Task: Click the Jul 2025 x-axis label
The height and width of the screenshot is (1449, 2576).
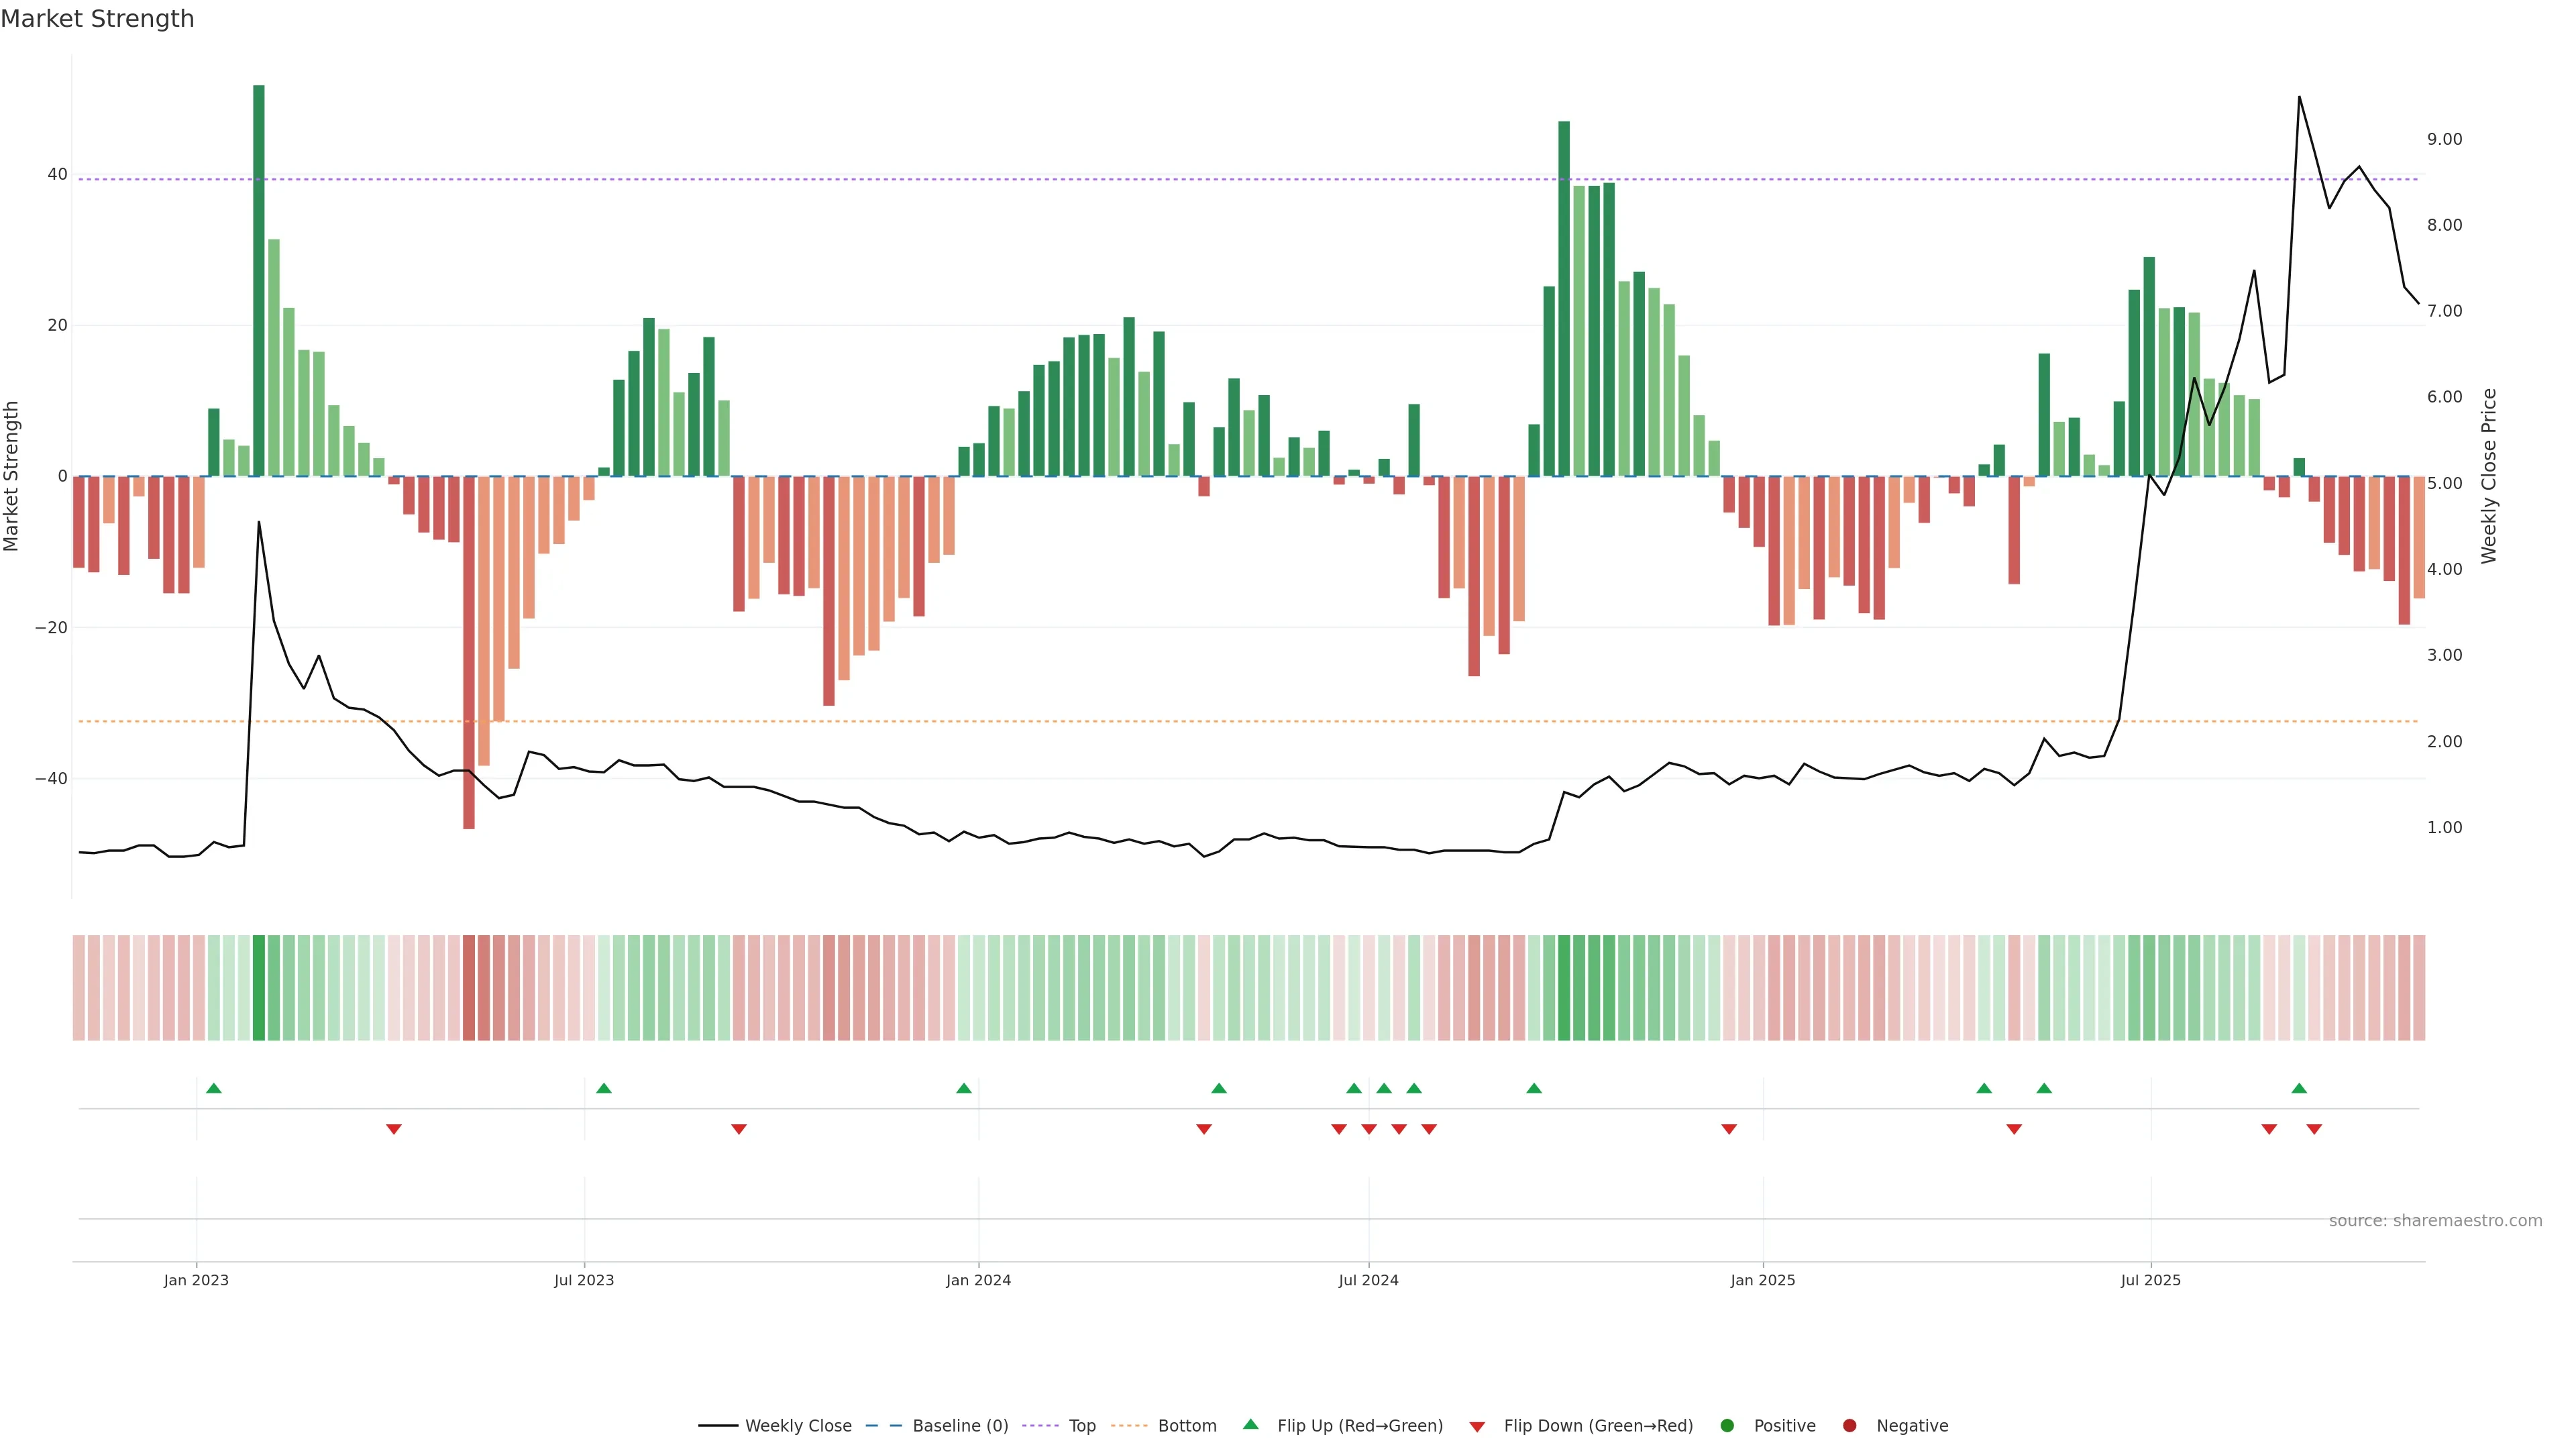Action: coord(2150,1280)
